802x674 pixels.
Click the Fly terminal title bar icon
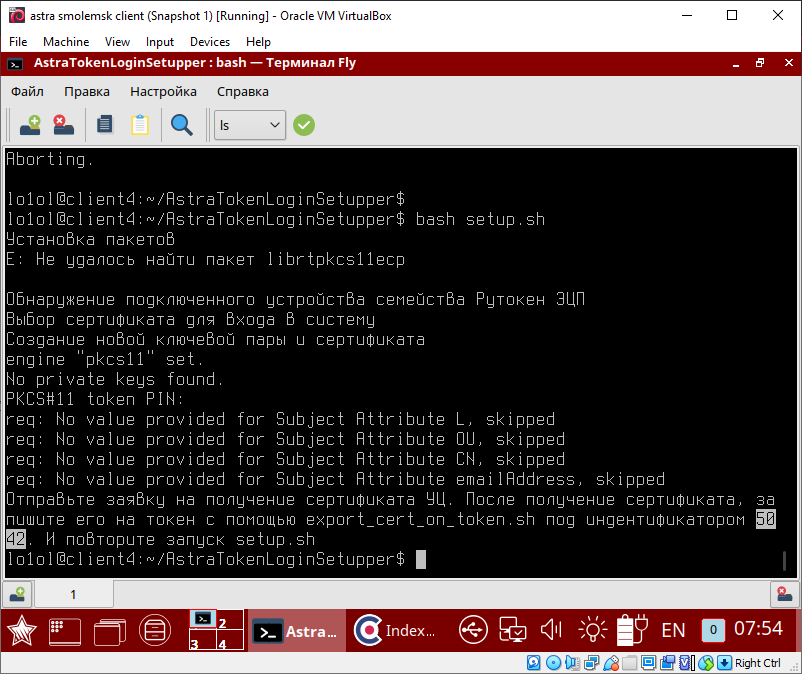15,64
